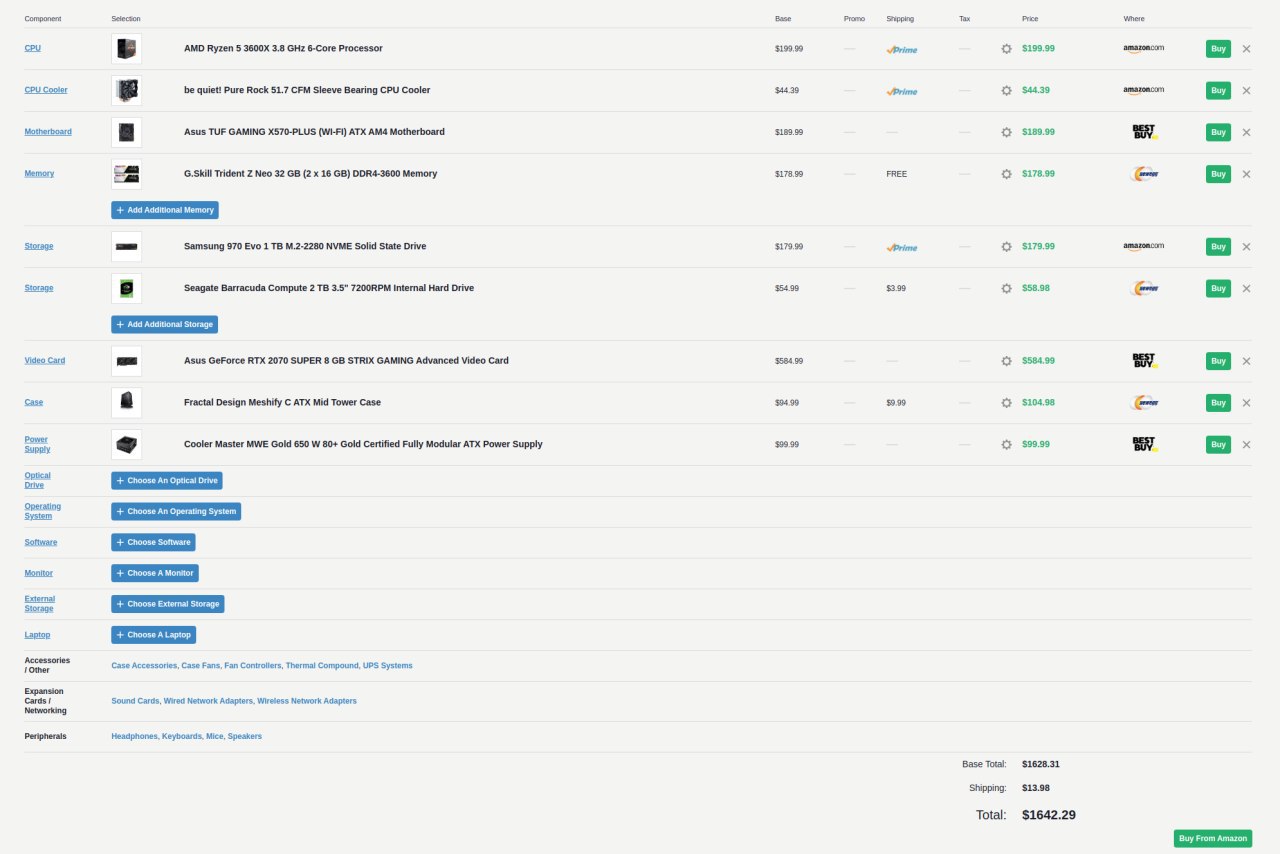Viewport: 1280px width, 854px height.
Task: Buy the AMD Ryzen 5 3600X
Action: point(1218,48)
